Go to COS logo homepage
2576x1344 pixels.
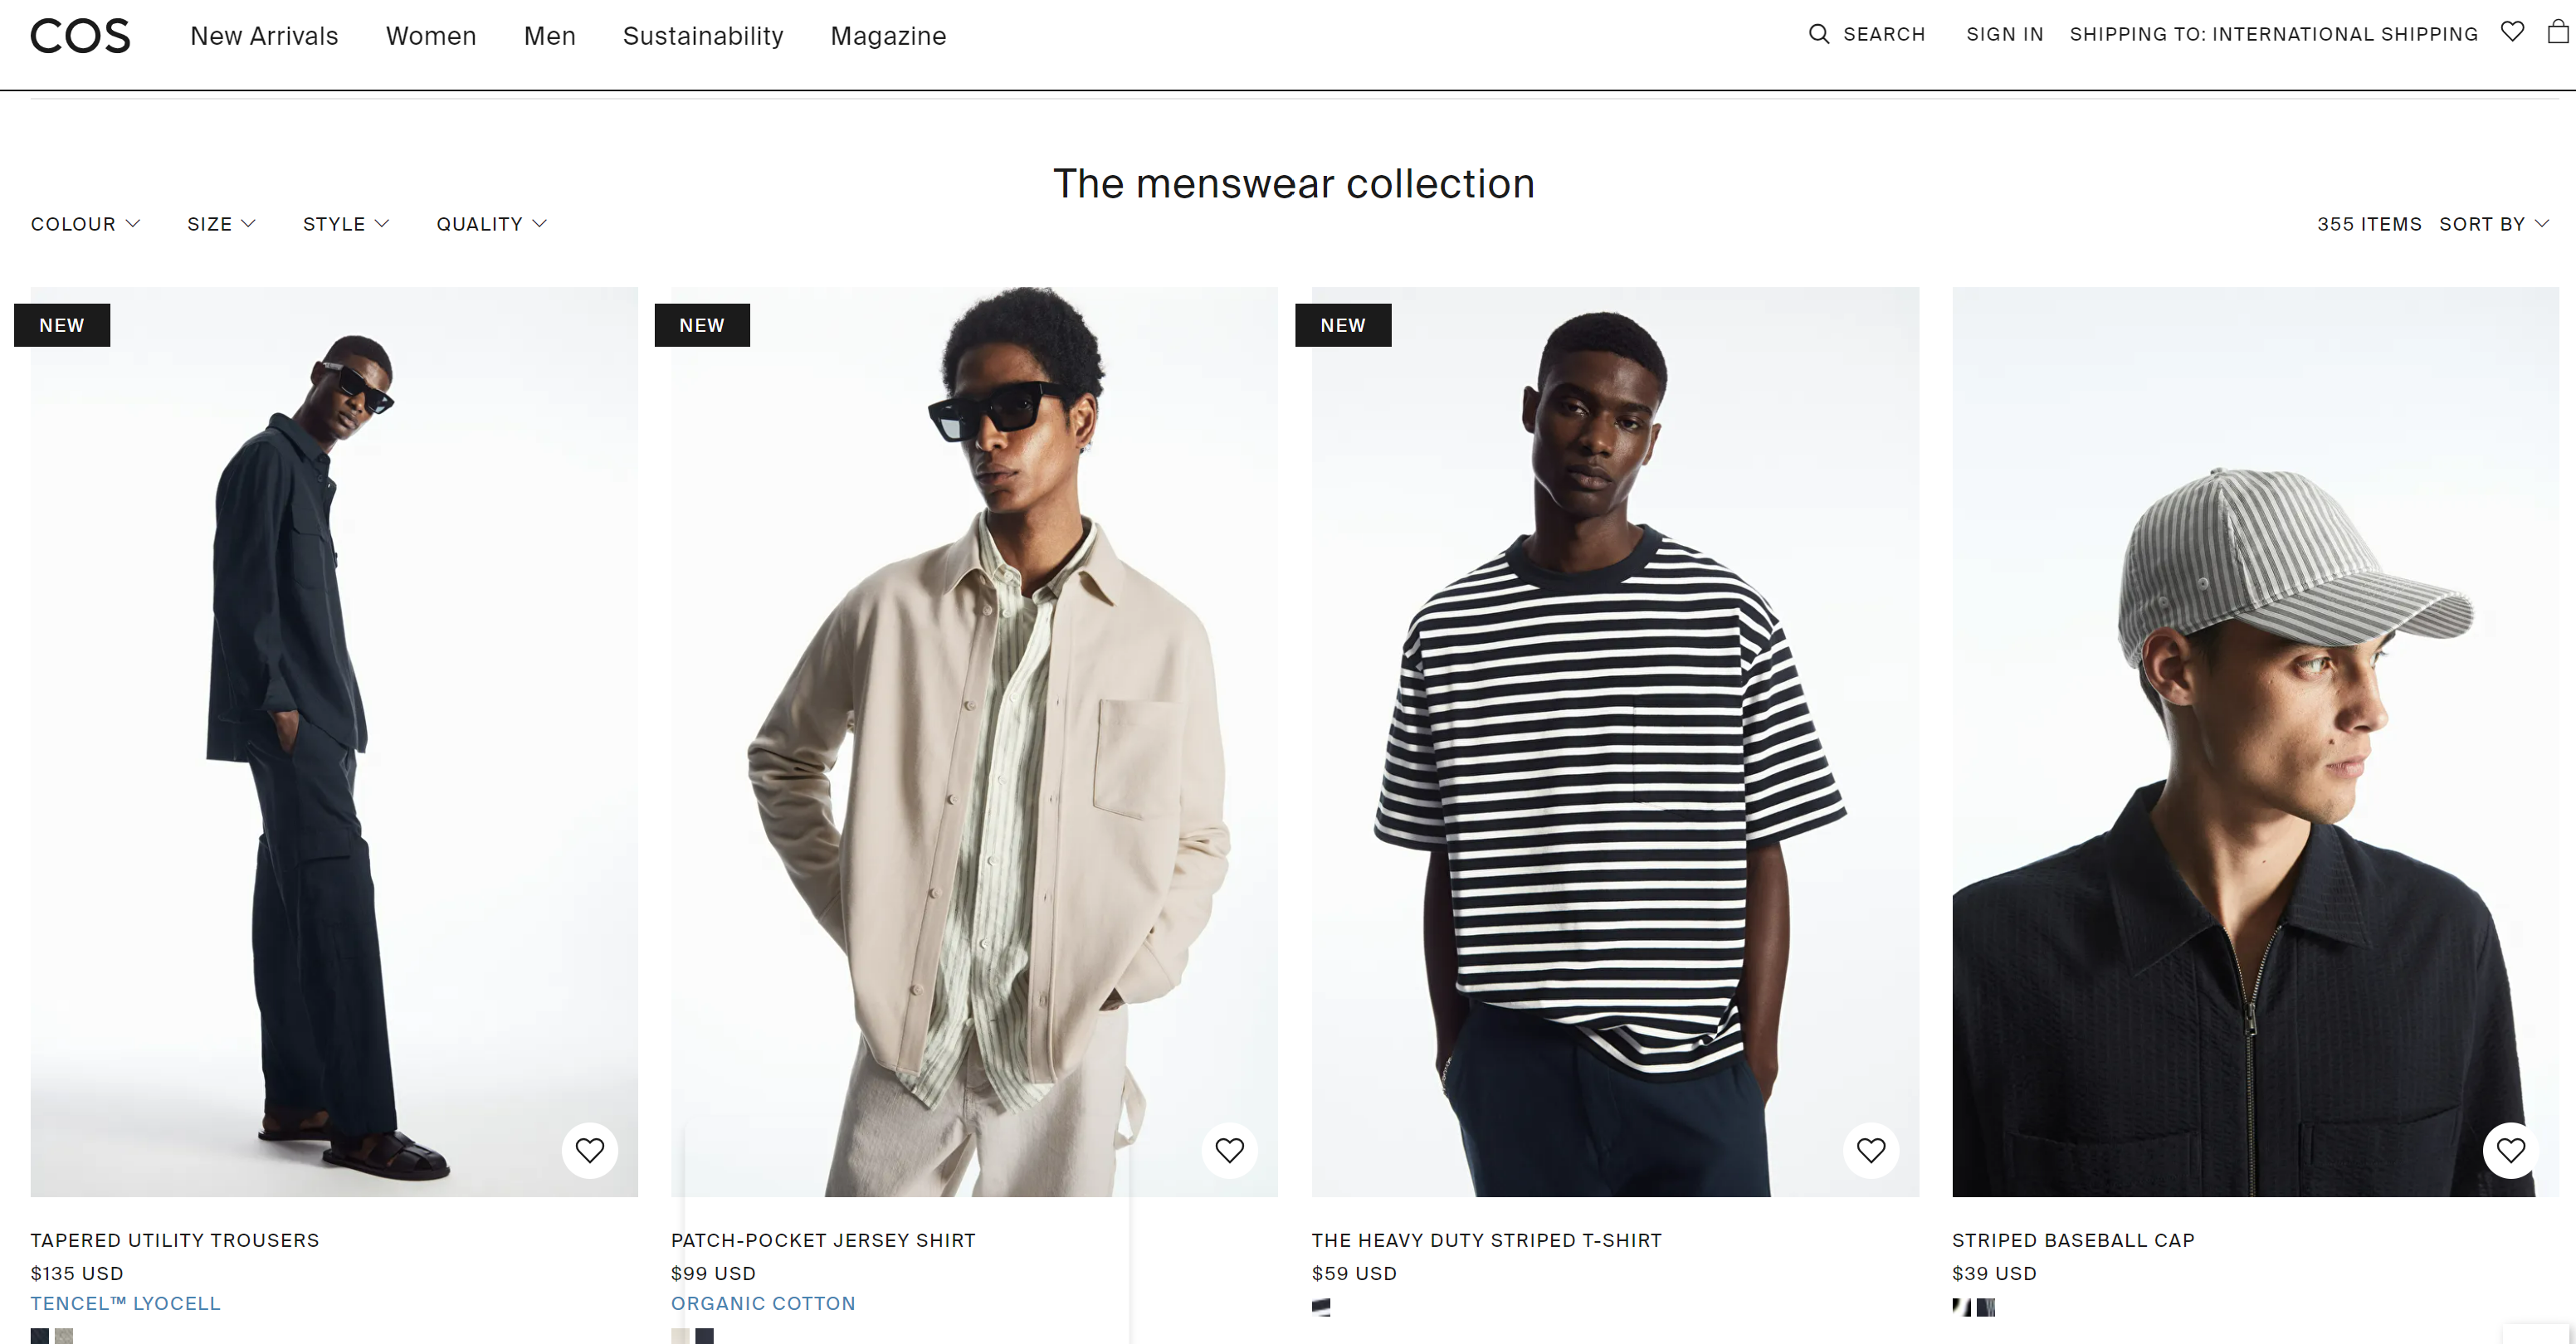(80, 36)
